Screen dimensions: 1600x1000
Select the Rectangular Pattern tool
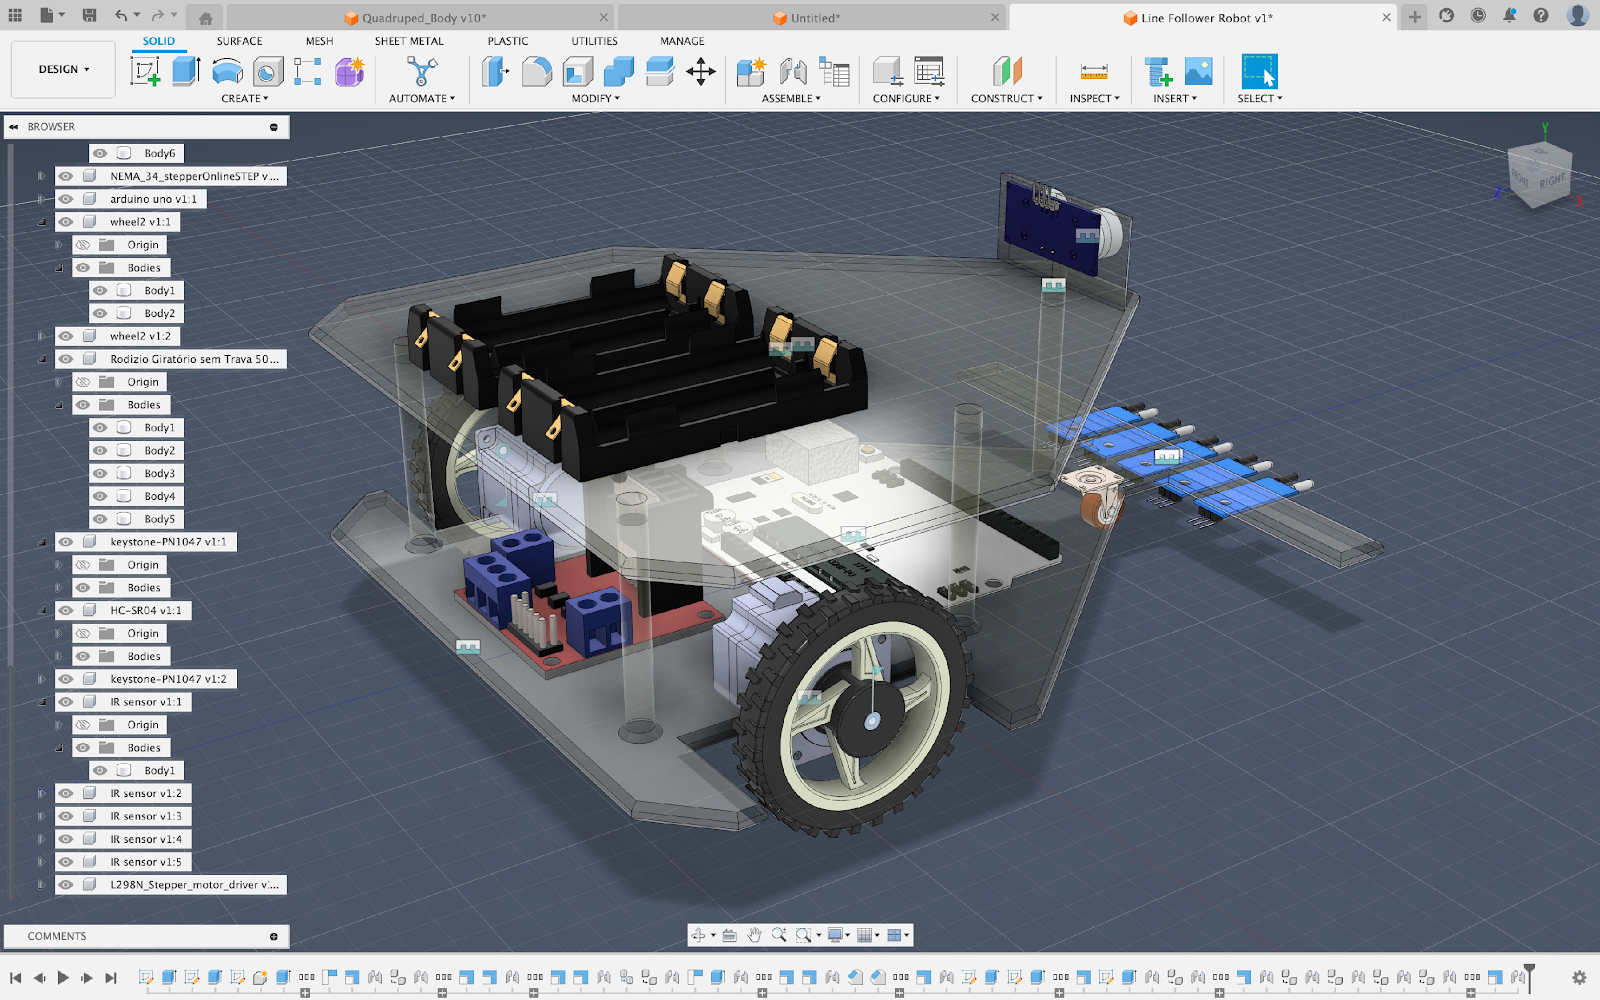point(308,72)
